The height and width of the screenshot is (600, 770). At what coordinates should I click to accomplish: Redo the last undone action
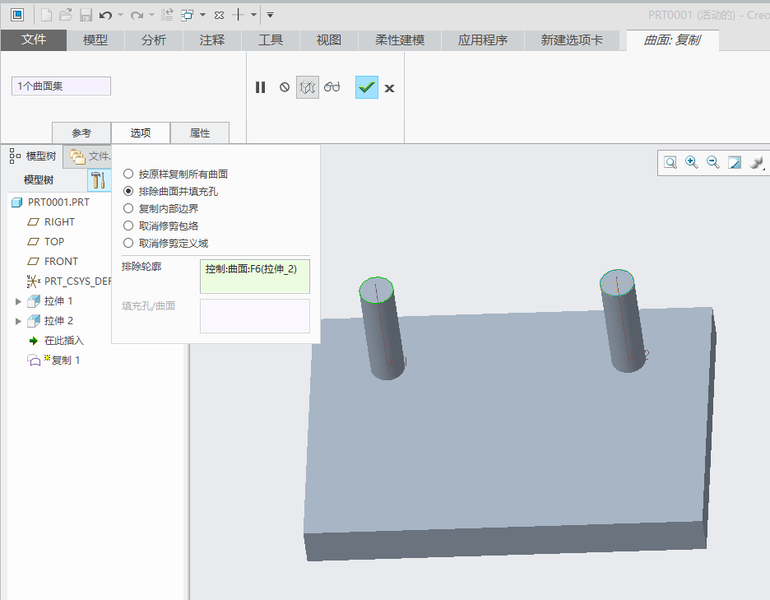pos(137,15)
